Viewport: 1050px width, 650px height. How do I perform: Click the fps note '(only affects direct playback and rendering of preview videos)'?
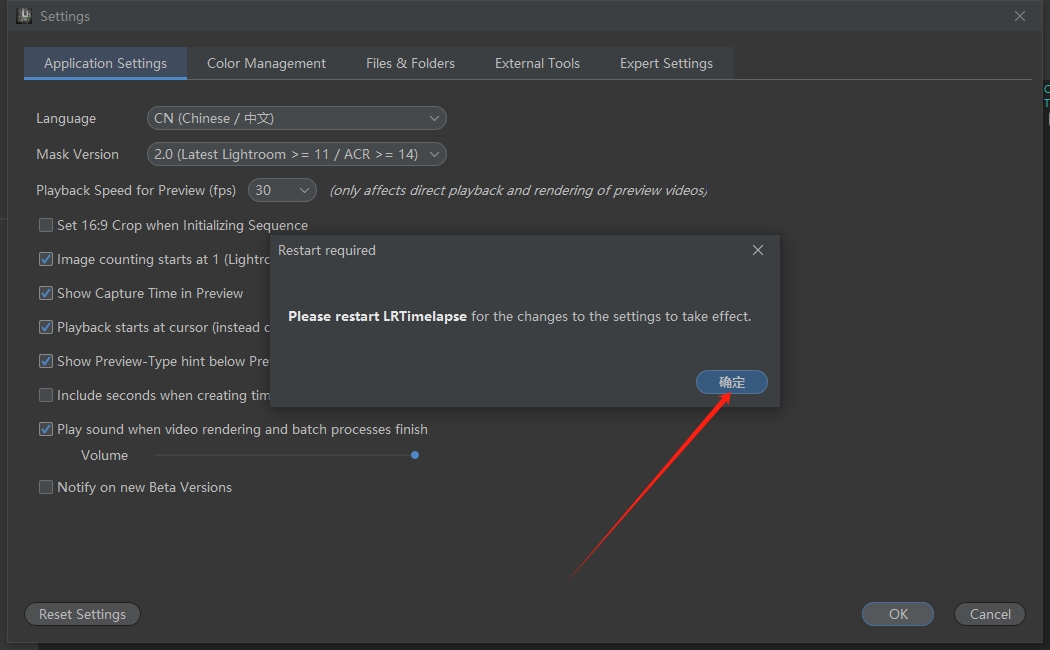click(x=518, y=191)
